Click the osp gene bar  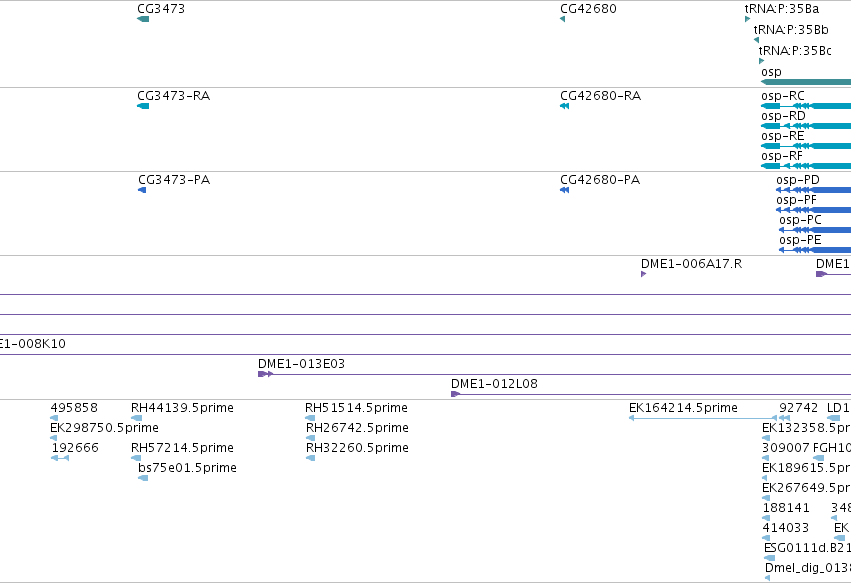pyautogui.click(x=806, y=82)
